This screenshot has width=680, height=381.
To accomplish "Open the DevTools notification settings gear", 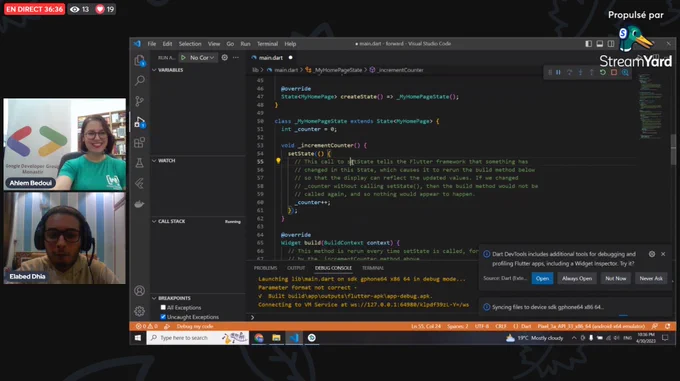I will 652,254.
